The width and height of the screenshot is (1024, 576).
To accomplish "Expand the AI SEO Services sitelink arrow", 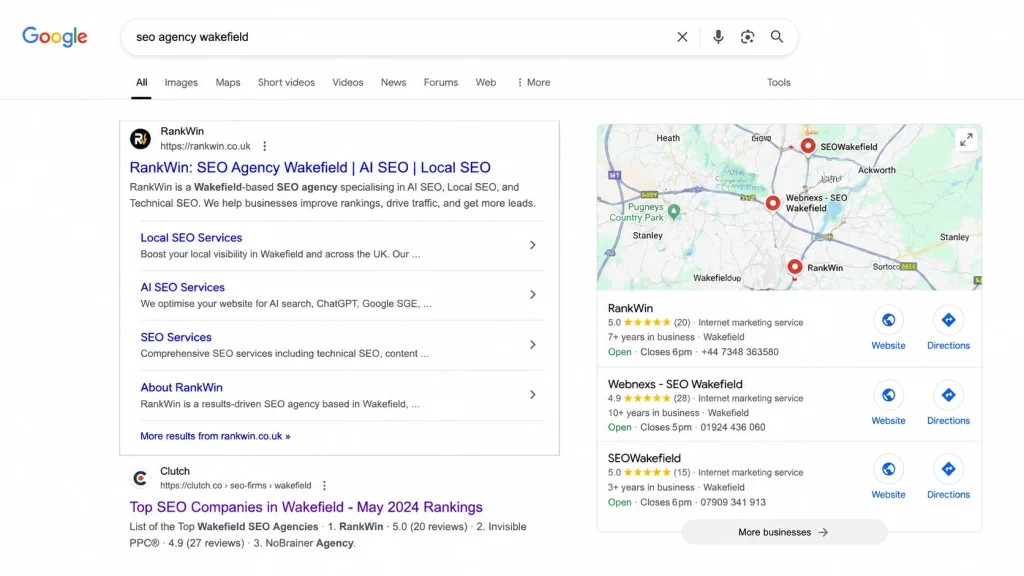I will [x=533, y=295].
